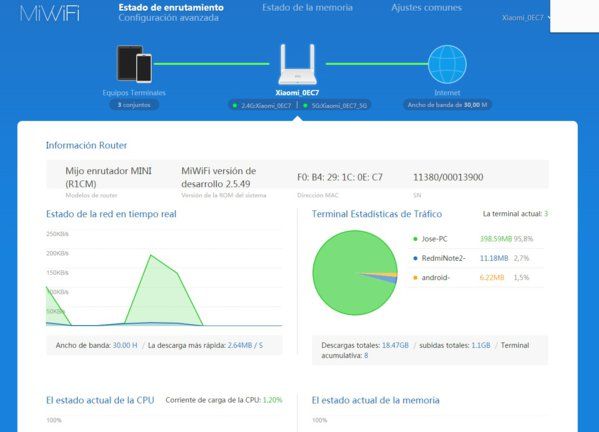Open the Estado de enrutamiento tab
This screenshot has width=599, height=432.
[x=171, y=7]
